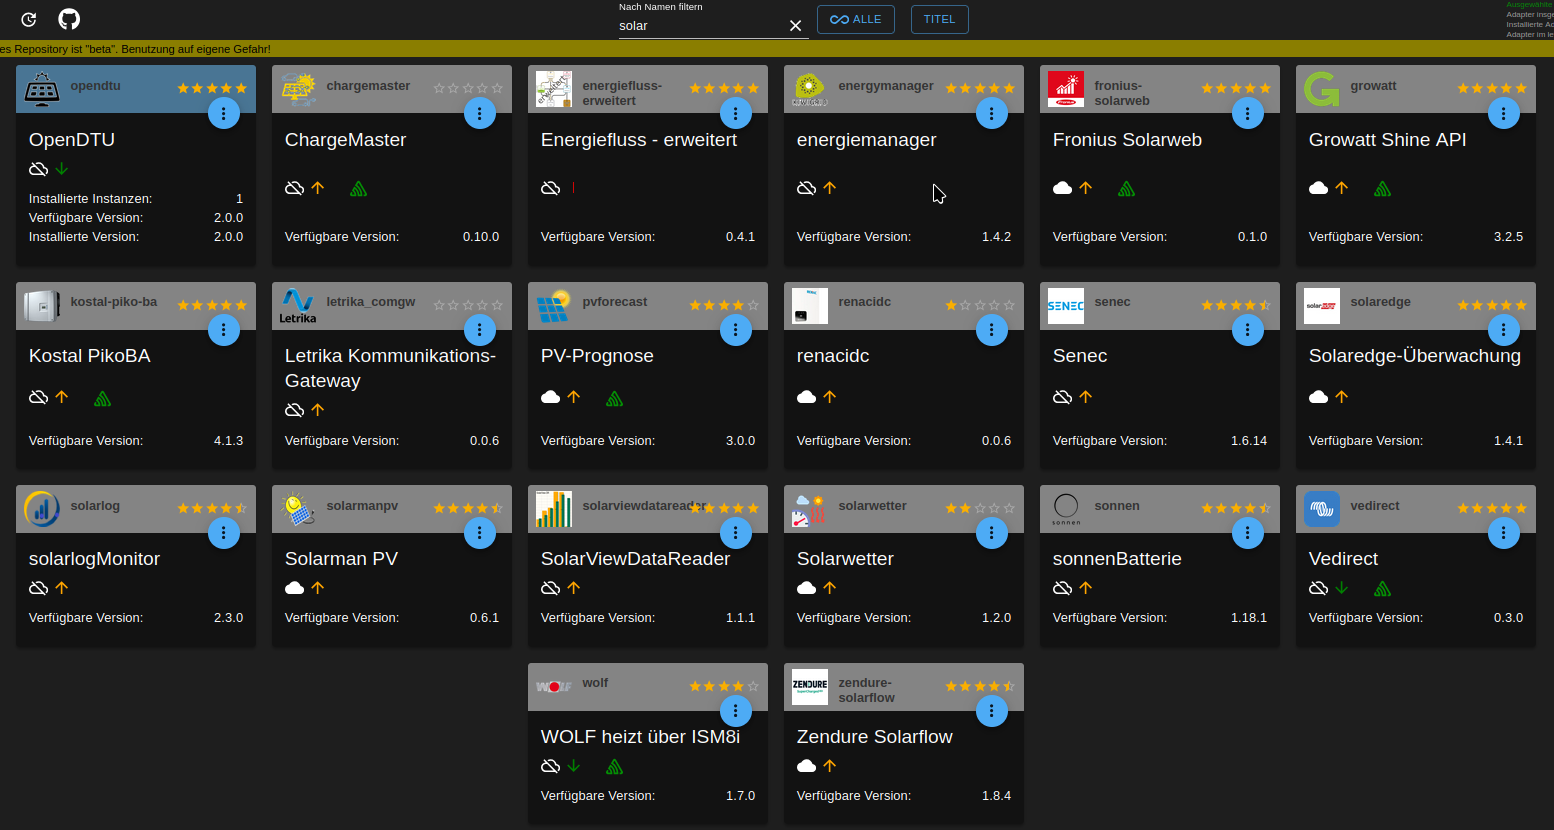Open the three-dot menu on Solarman PV card
Screen dimensions: 1554x830
pos(480,533)
